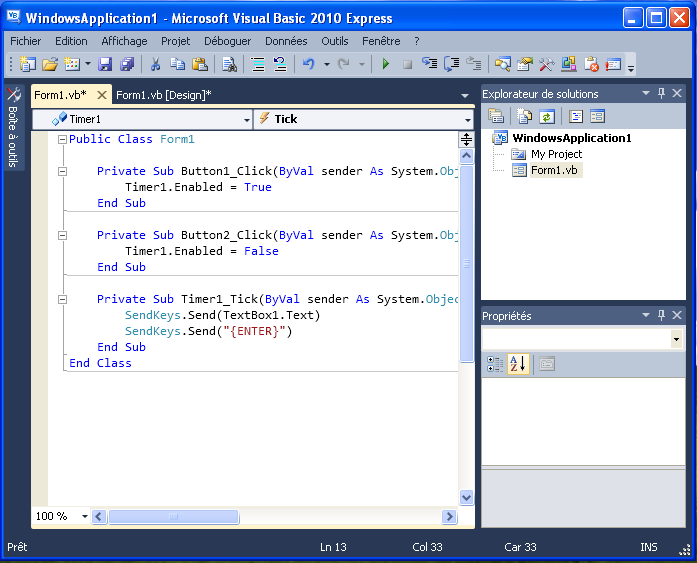Open the Add New Item dropdown arrow
This screenshot has width=697, height=563.
pos(88,64)
